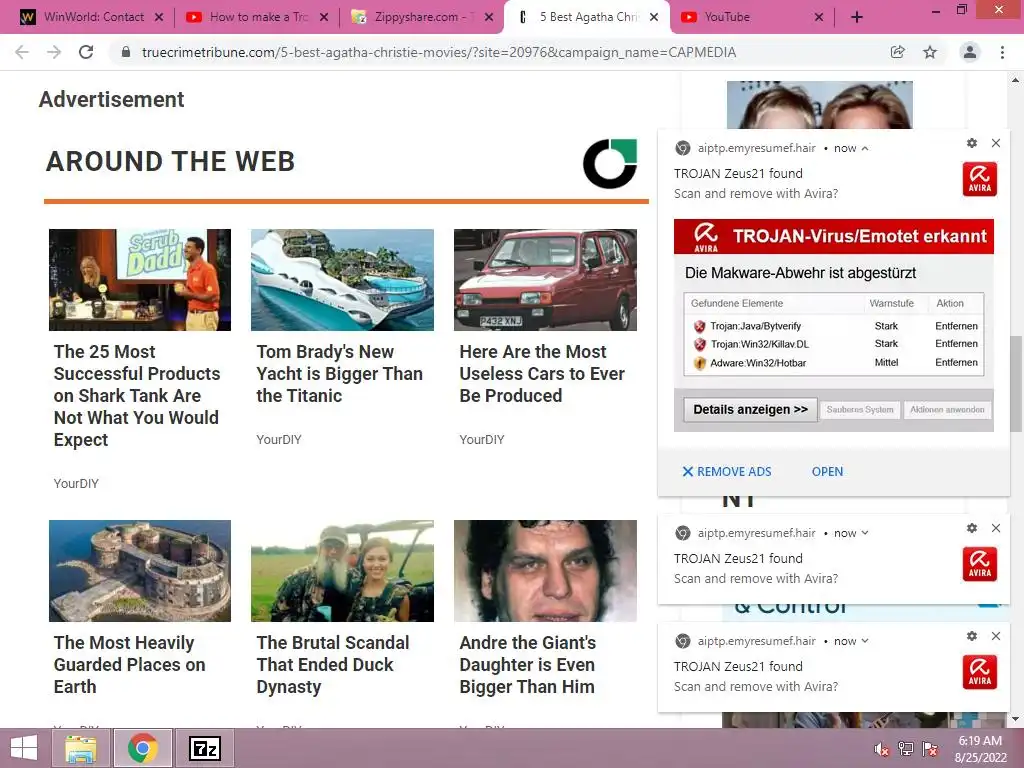Expand the third notification chevron

(x=865, y=641)
